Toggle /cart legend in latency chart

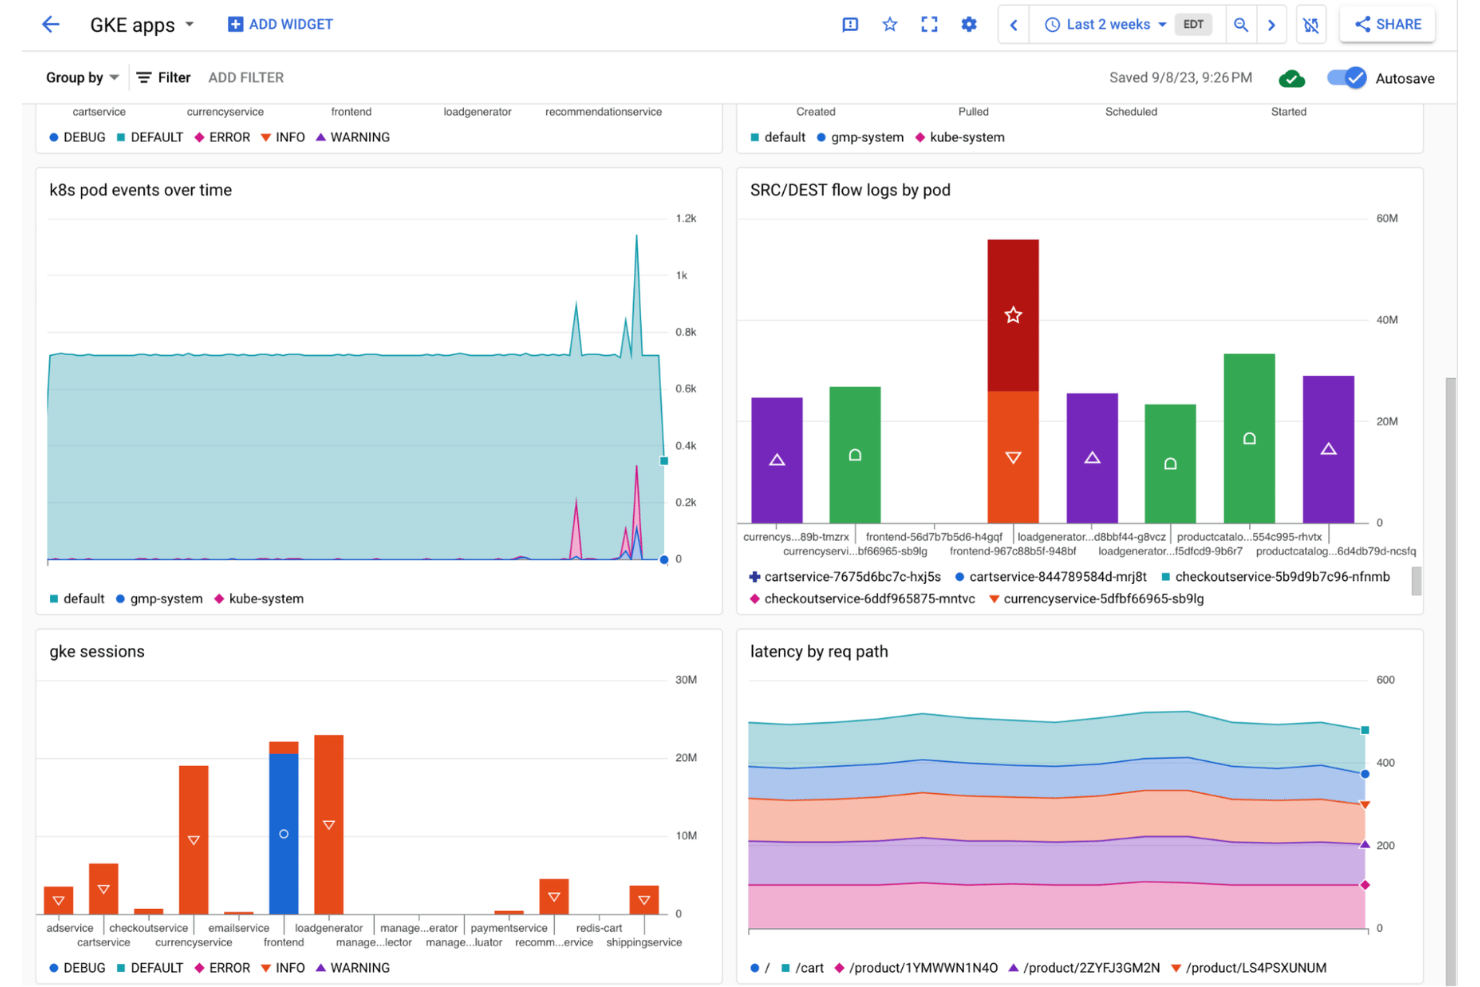pos(802,968)
